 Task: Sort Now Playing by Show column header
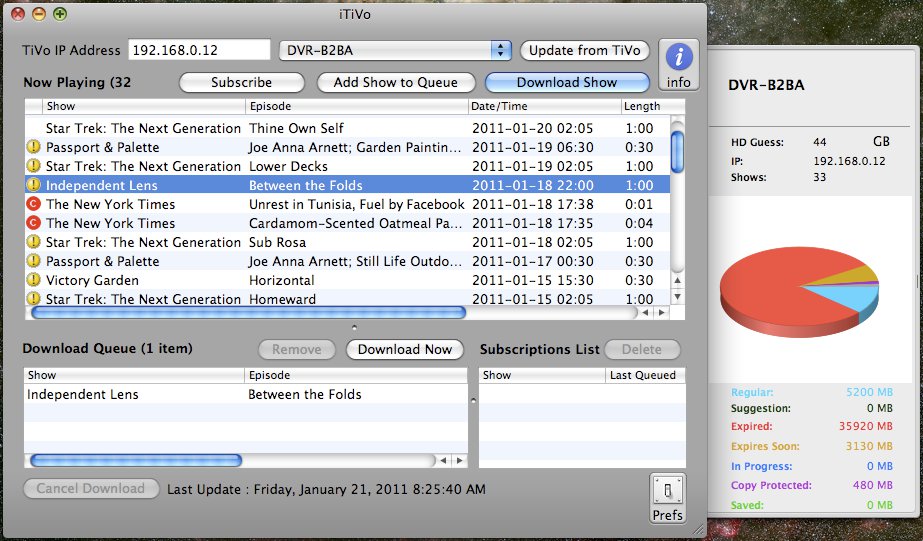click(x=144, y=106)
